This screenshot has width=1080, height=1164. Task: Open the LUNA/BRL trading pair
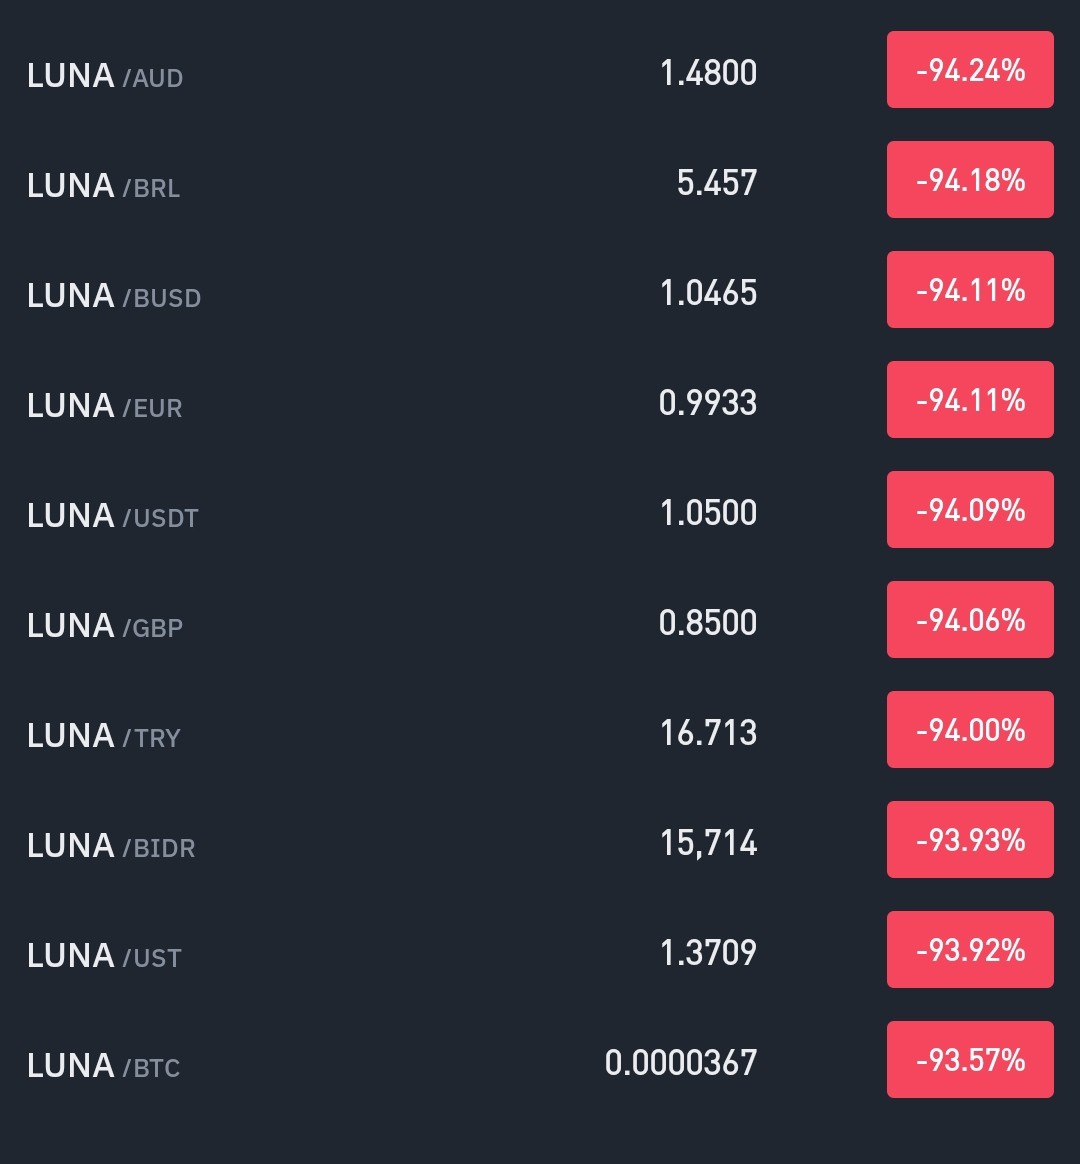click(x=540, y=180)
